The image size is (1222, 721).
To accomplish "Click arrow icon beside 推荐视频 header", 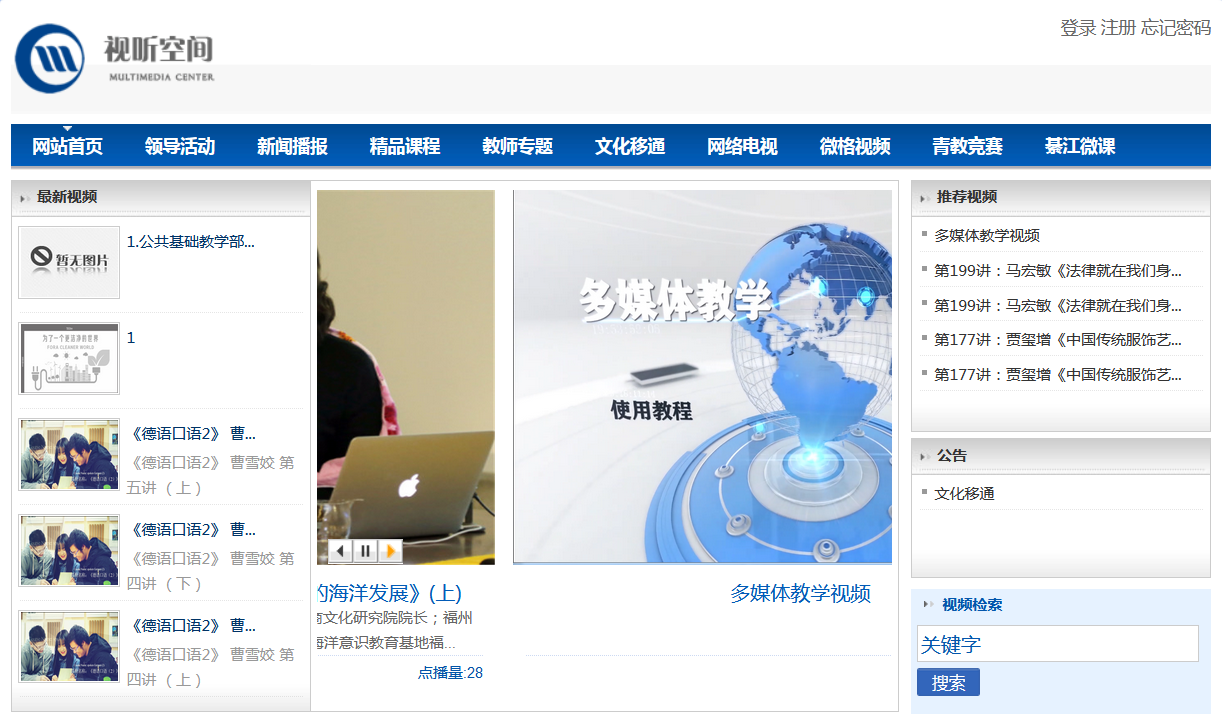I will 923,198.
